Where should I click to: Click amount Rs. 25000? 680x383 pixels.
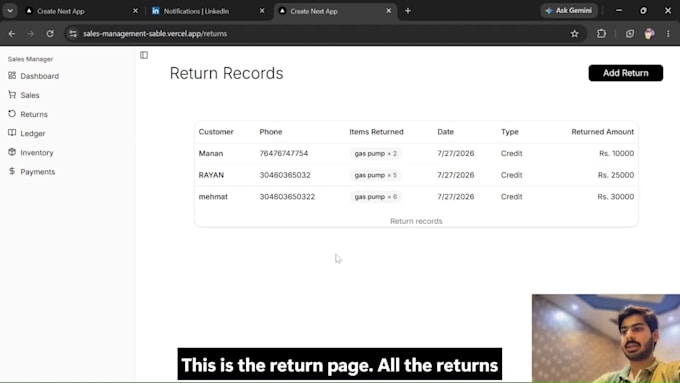click(x=616, y=175)
